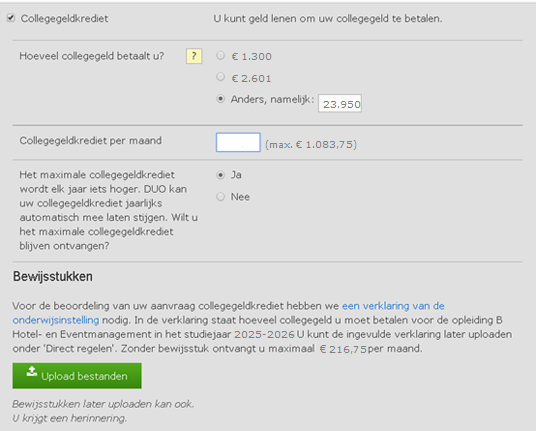The height and width of the screenshot is (431, 536).
Task: Open 'een verklaring van de' link
Action: pos(393,306)
